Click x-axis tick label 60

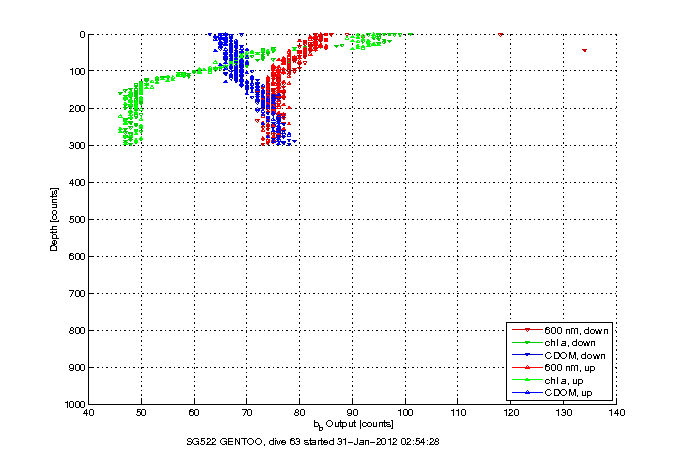pyautogui.click(x=194, y=413)
